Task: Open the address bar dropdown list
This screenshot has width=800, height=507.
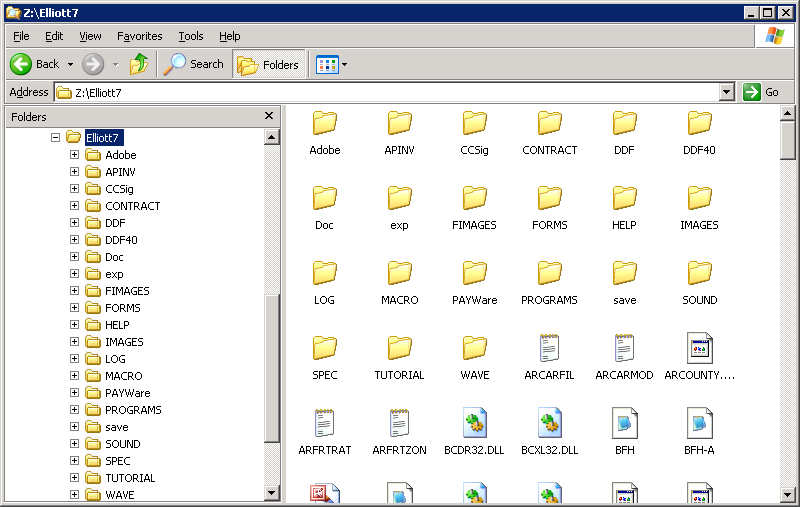Action: tap(727, 92)
